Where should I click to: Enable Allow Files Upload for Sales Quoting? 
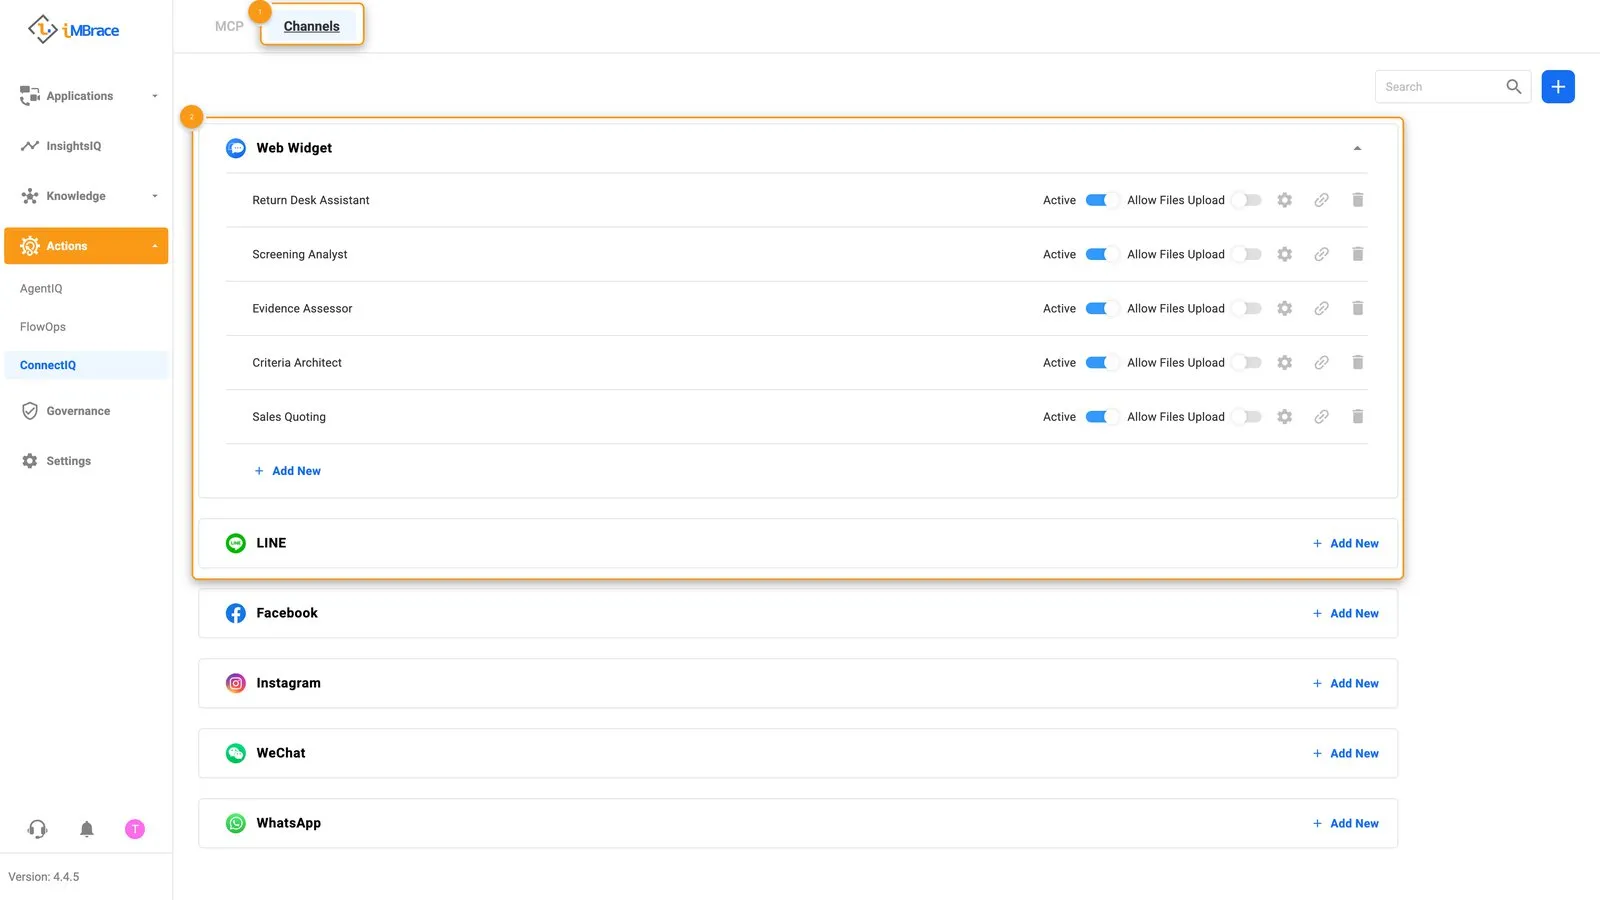point(1246,416)
